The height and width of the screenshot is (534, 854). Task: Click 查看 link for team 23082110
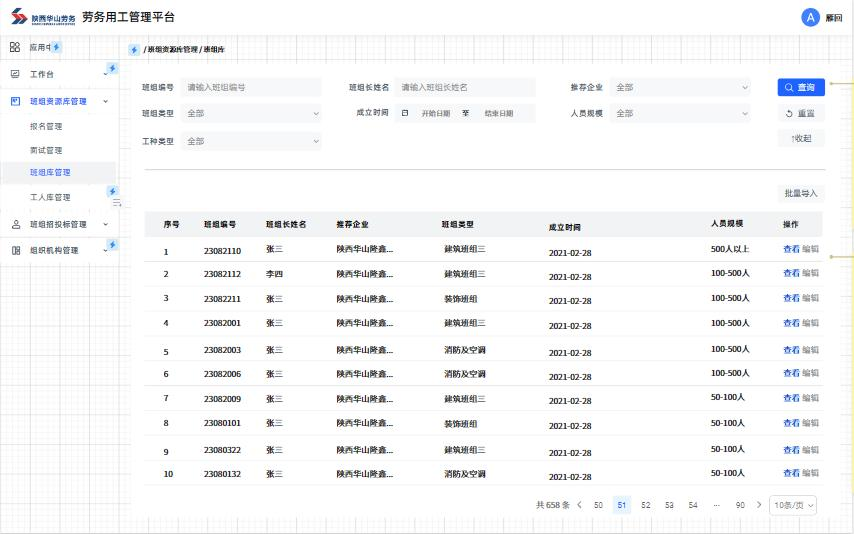(x=791, y=249)
